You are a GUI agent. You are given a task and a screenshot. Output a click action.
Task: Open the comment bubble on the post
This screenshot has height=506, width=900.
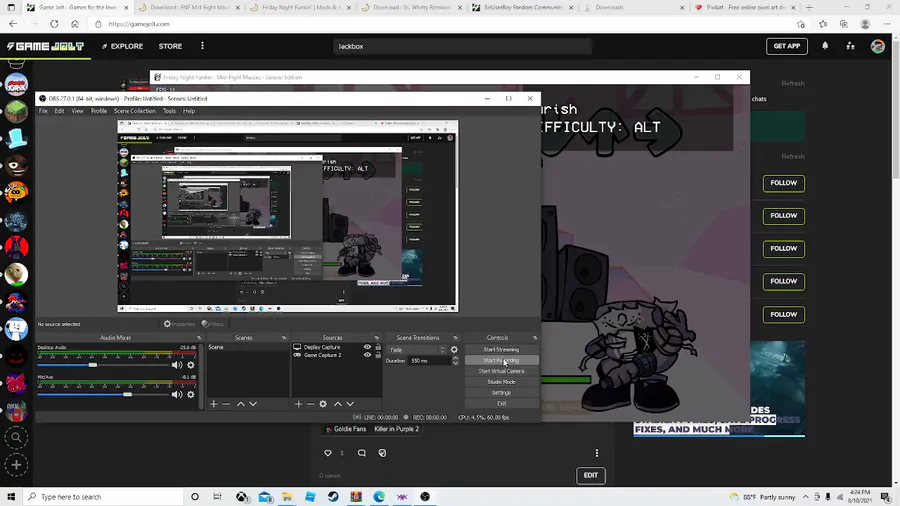pos(362,453)
